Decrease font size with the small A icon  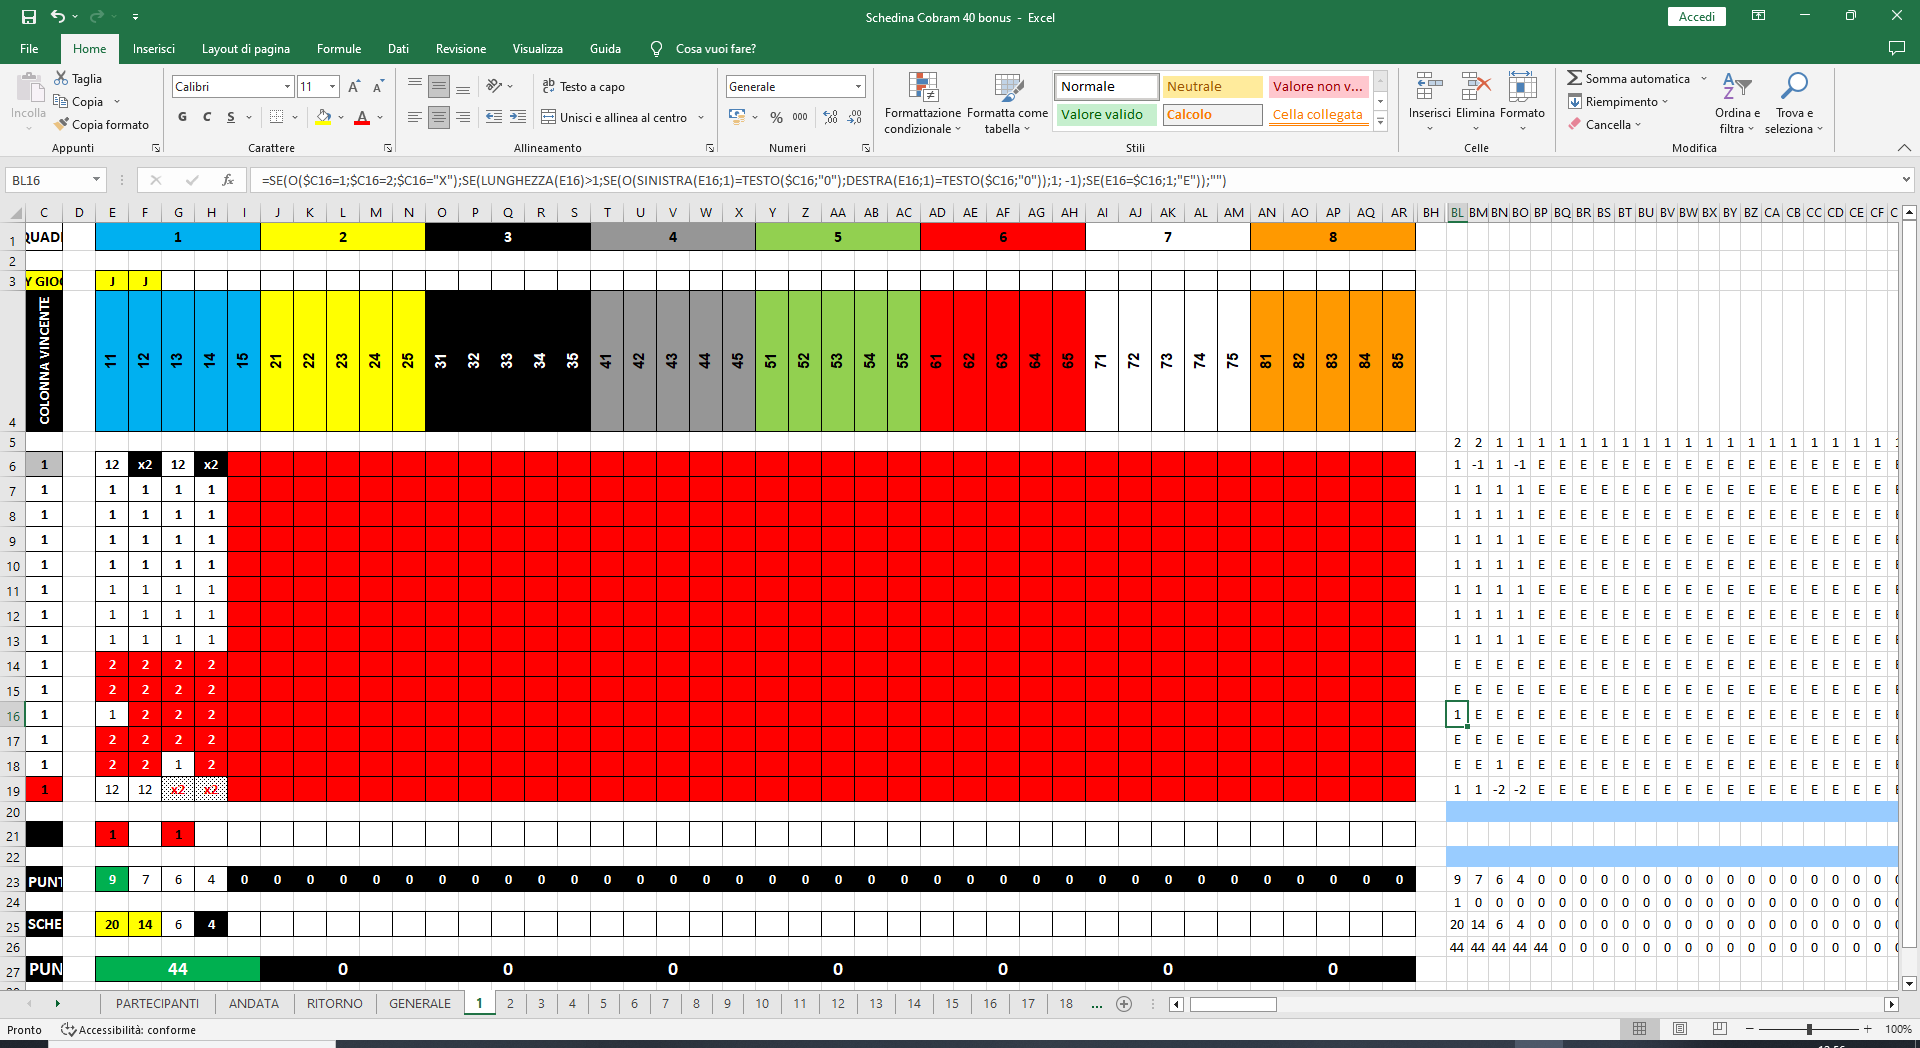(378, 87)
